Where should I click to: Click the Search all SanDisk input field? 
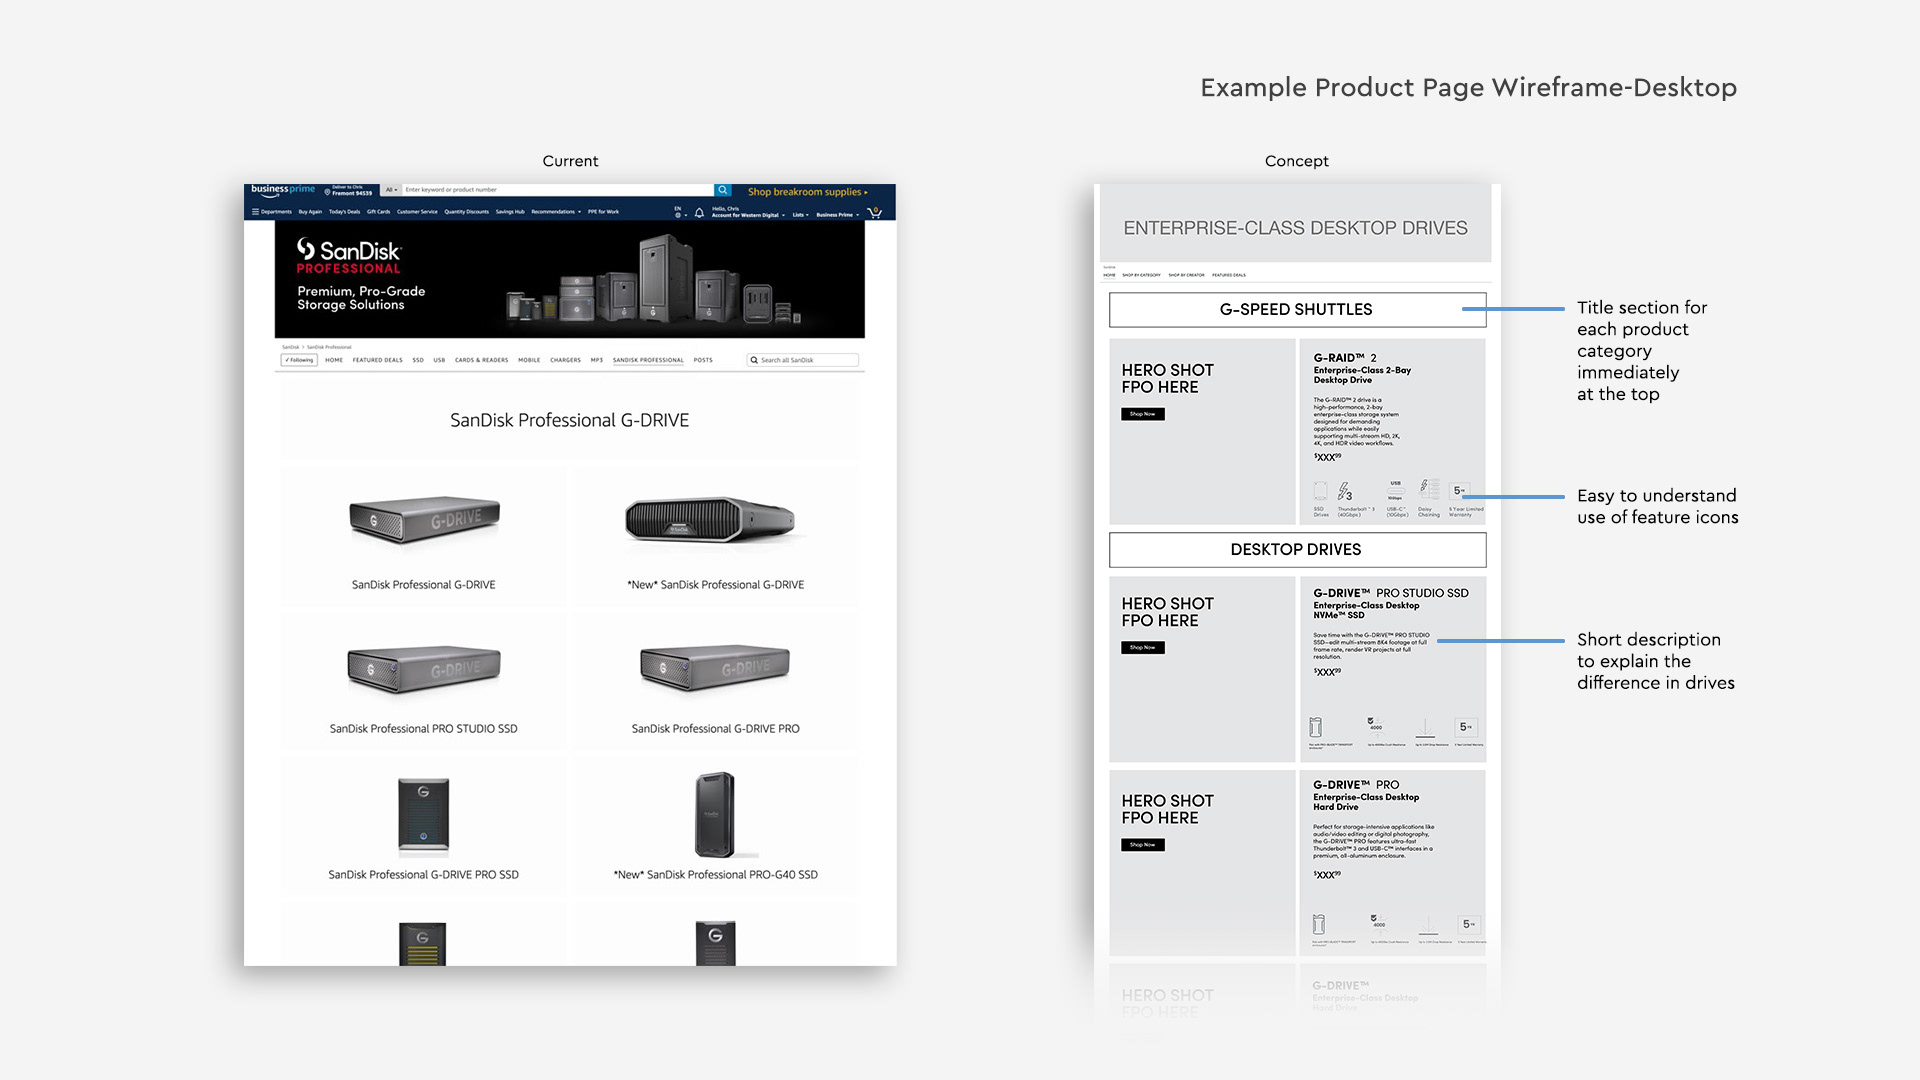[803, 360]
